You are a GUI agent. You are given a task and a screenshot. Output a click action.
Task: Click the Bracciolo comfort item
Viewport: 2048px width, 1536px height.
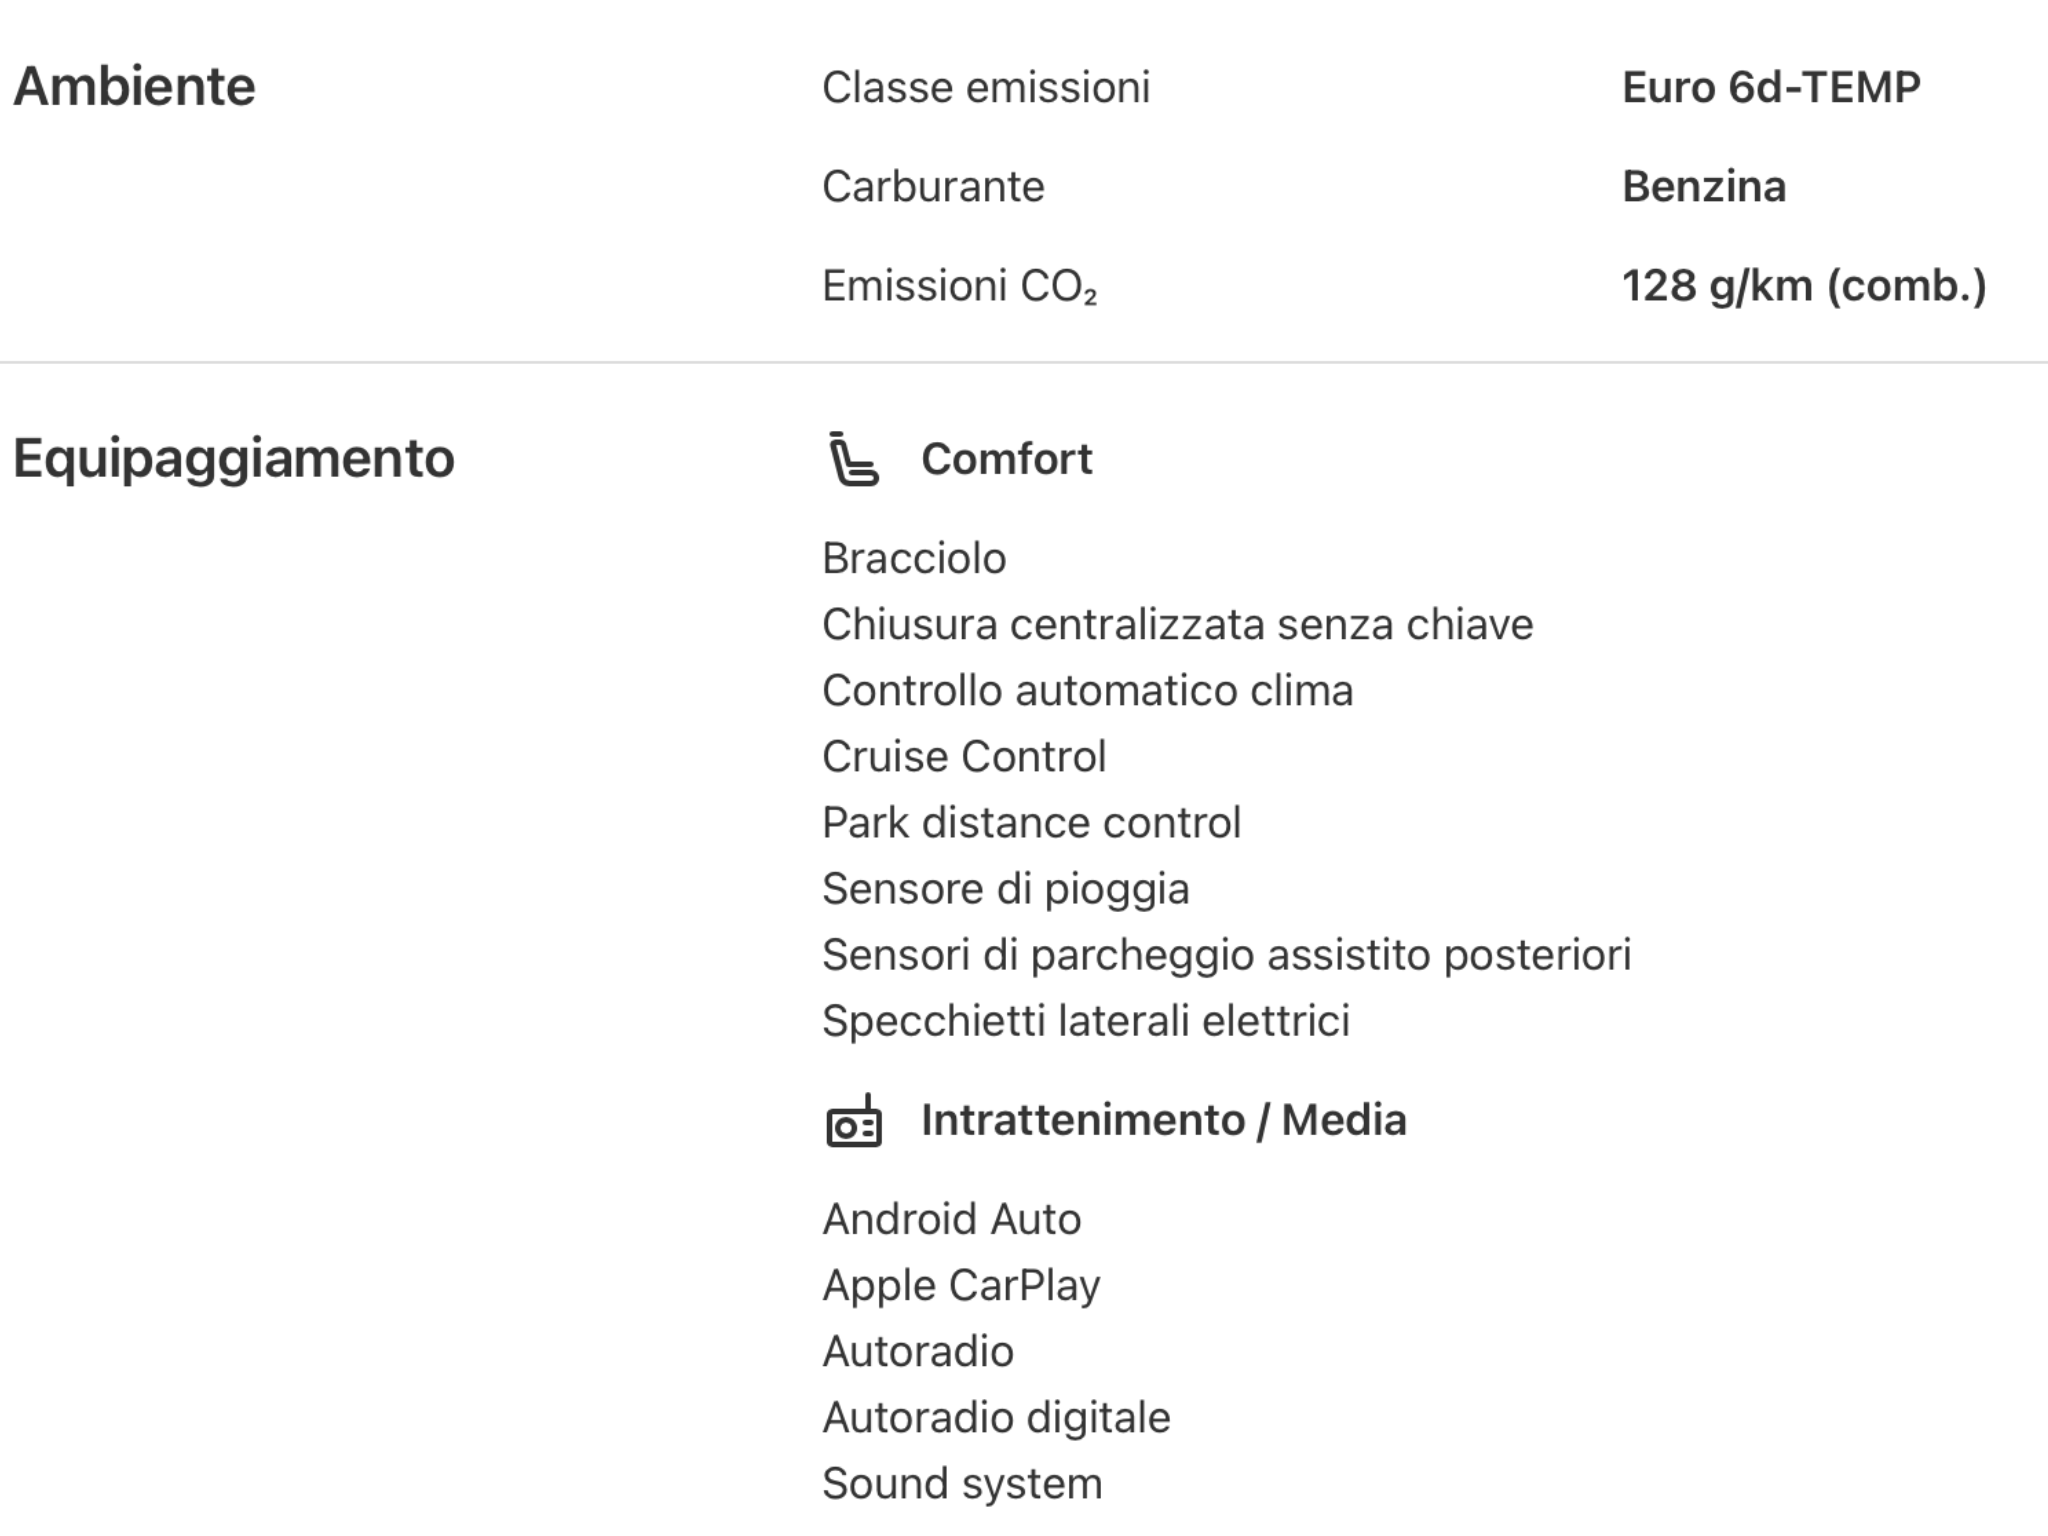pyautogui.click(x=913, y=558)
